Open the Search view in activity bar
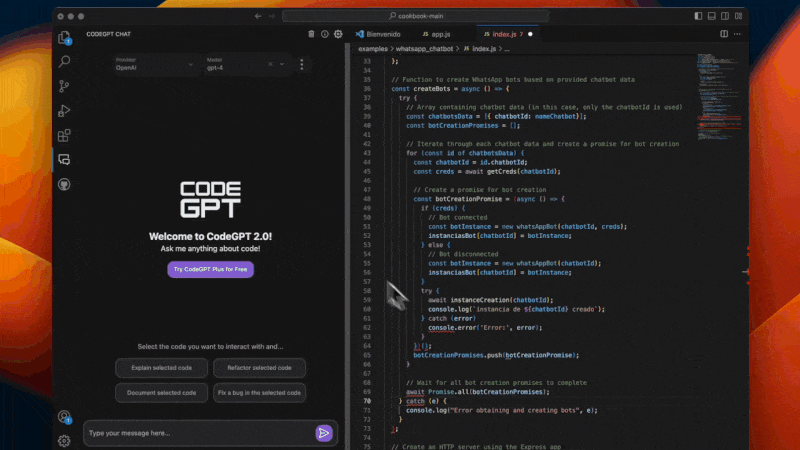The height and width of the screenshot is (450, 800). tap(64, 62)
